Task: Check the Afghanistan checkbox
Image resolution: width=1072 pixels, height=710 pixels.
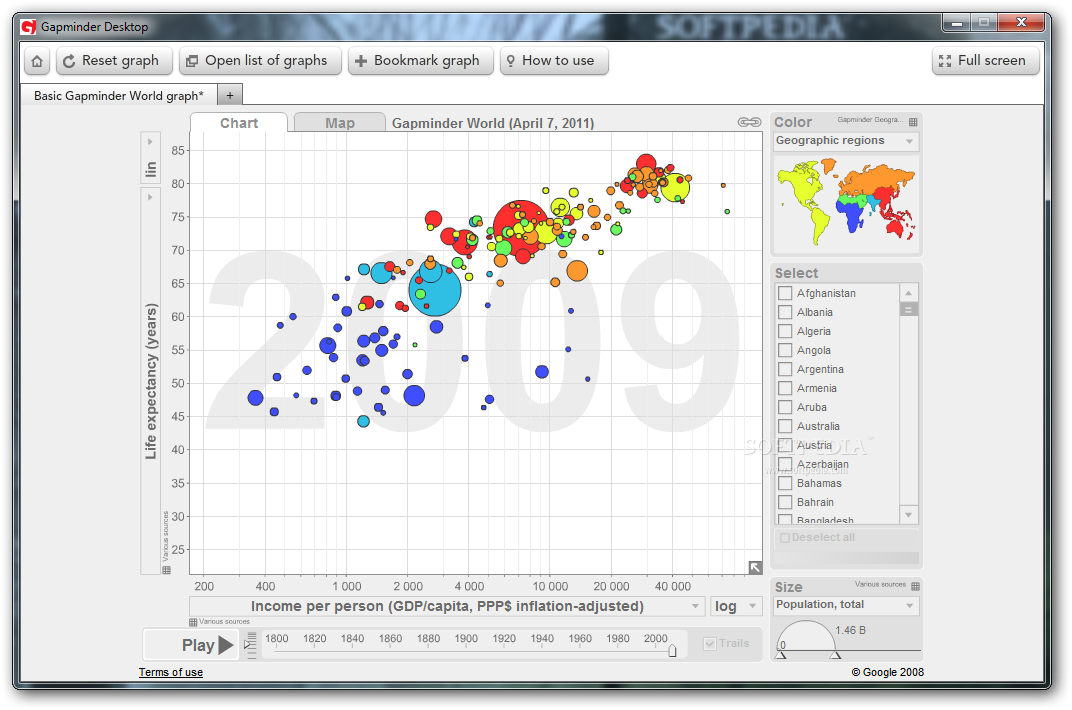Action: click(785, 293)
